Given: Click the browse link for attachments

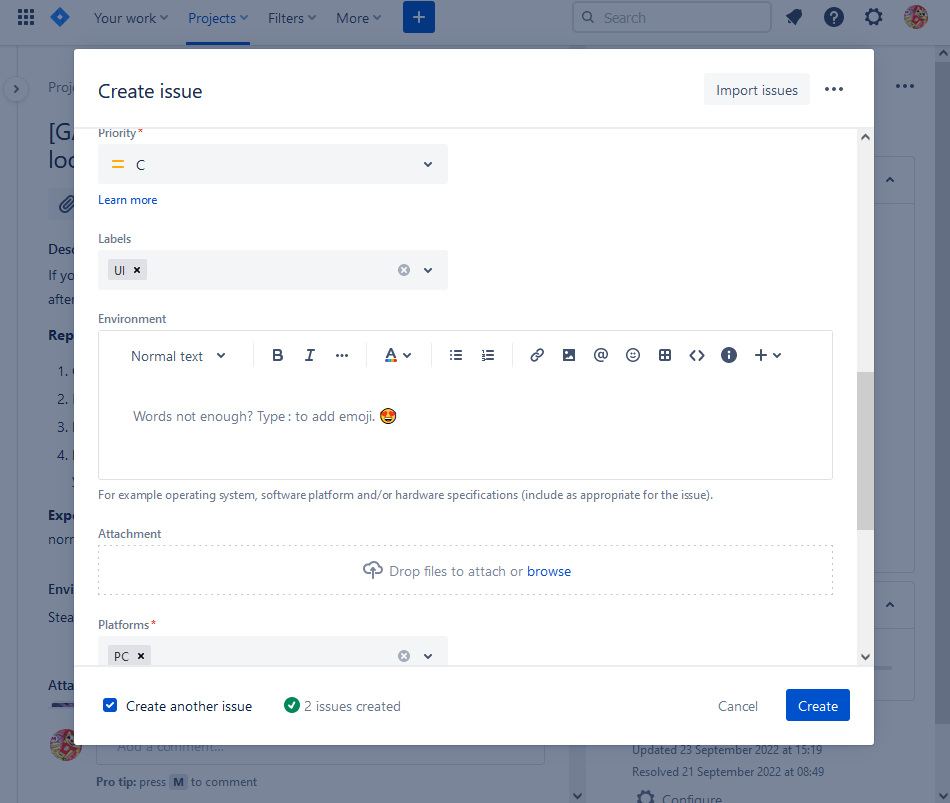Looking at the screenshot, I should [x=549, y=571].
